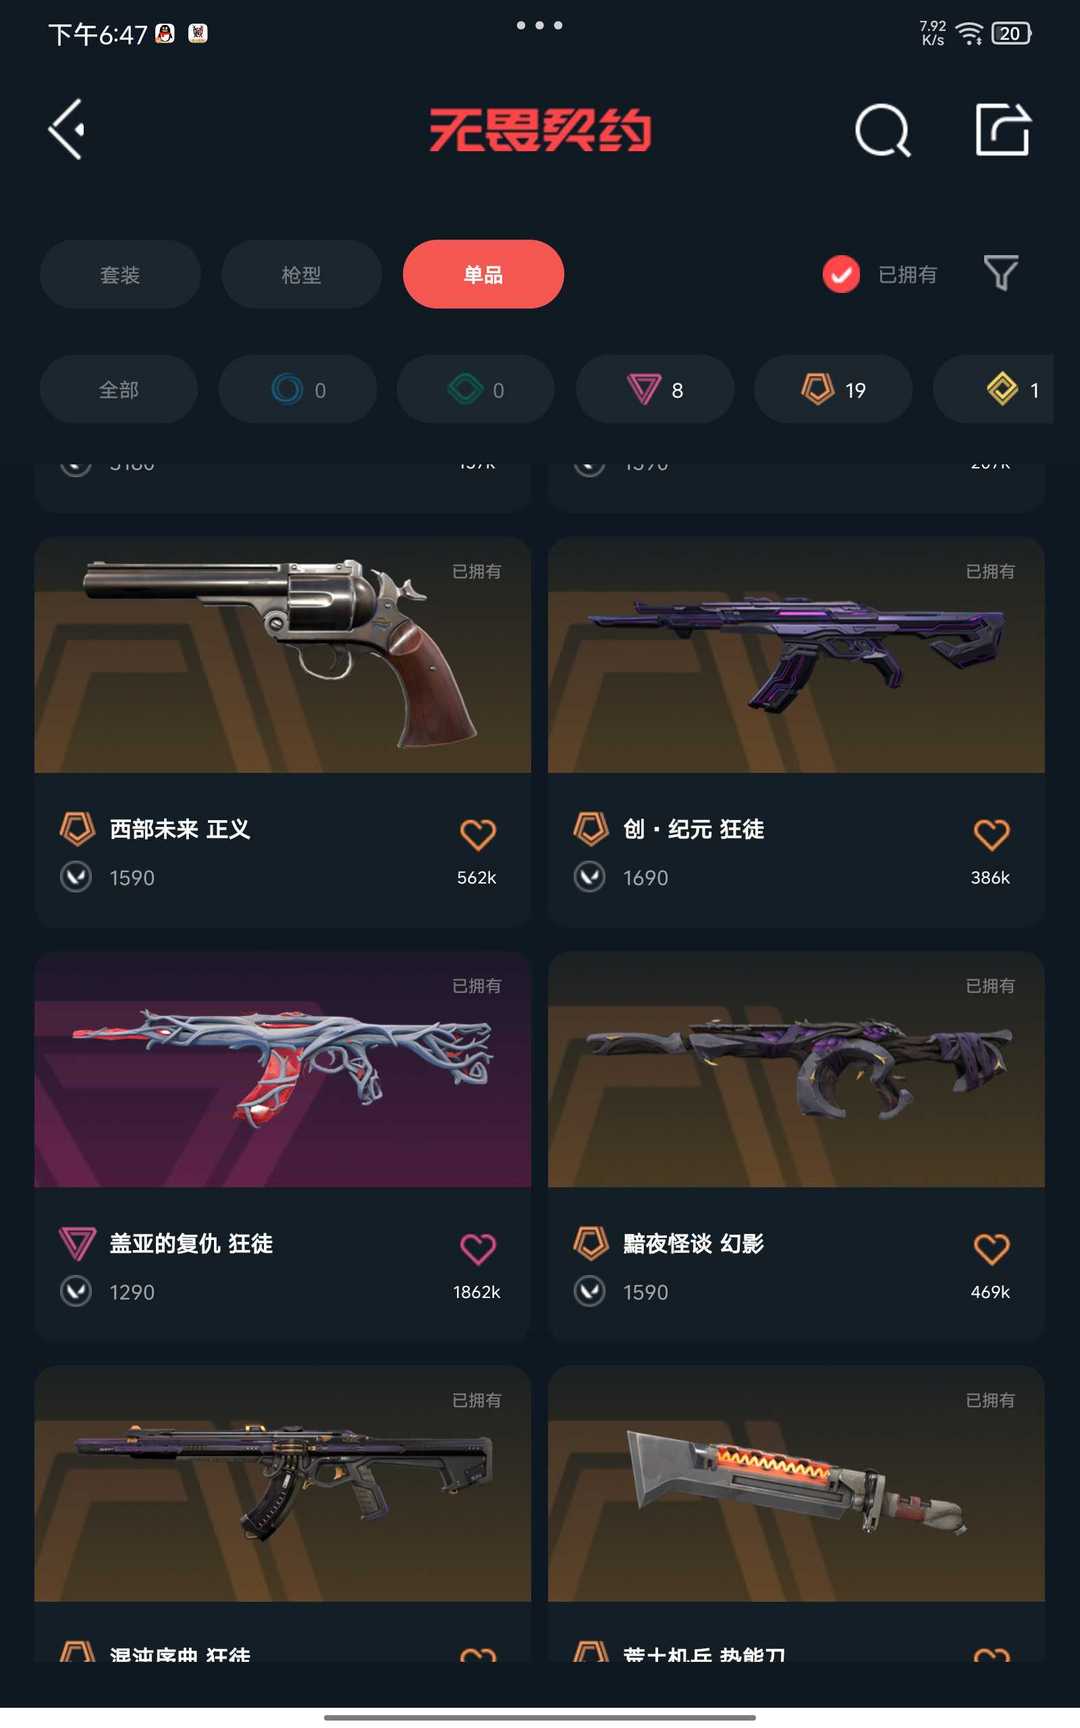Favorite 创·纪元 狂徒 with heart icon
The image size is (1080, 1728).
pos(991,833)
